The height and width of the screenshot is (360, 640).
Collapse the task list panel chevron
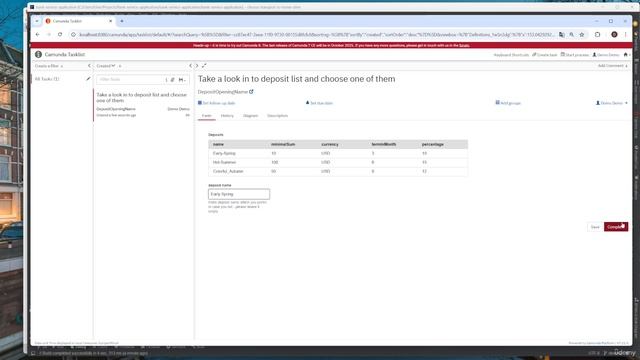(191, 66)
